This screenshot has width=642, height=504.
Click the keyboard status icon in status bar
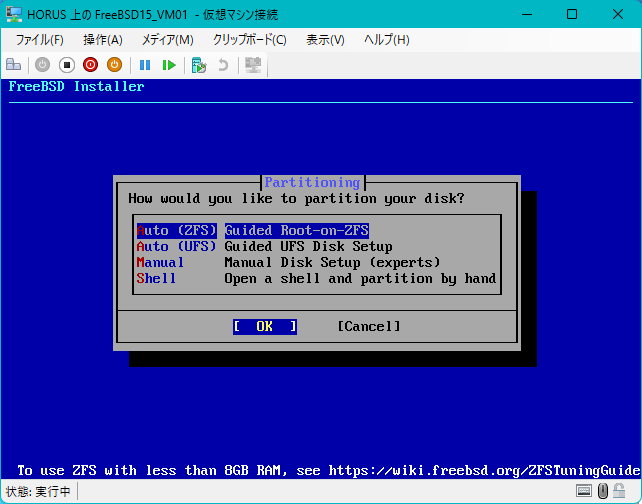(583, 490)
